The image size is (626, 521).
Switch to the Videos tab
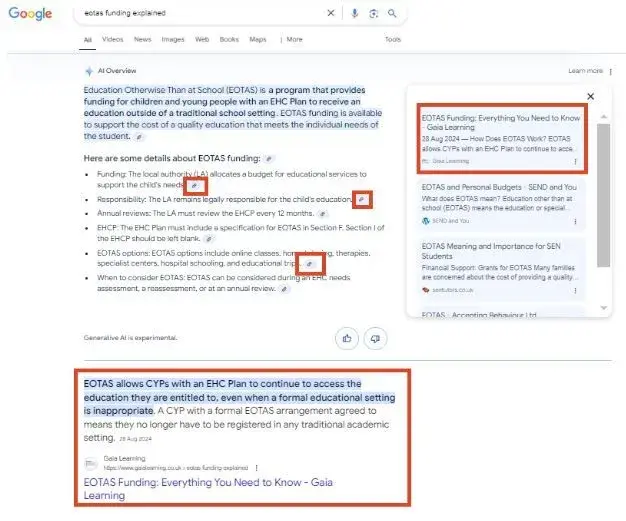coord(113,40)
